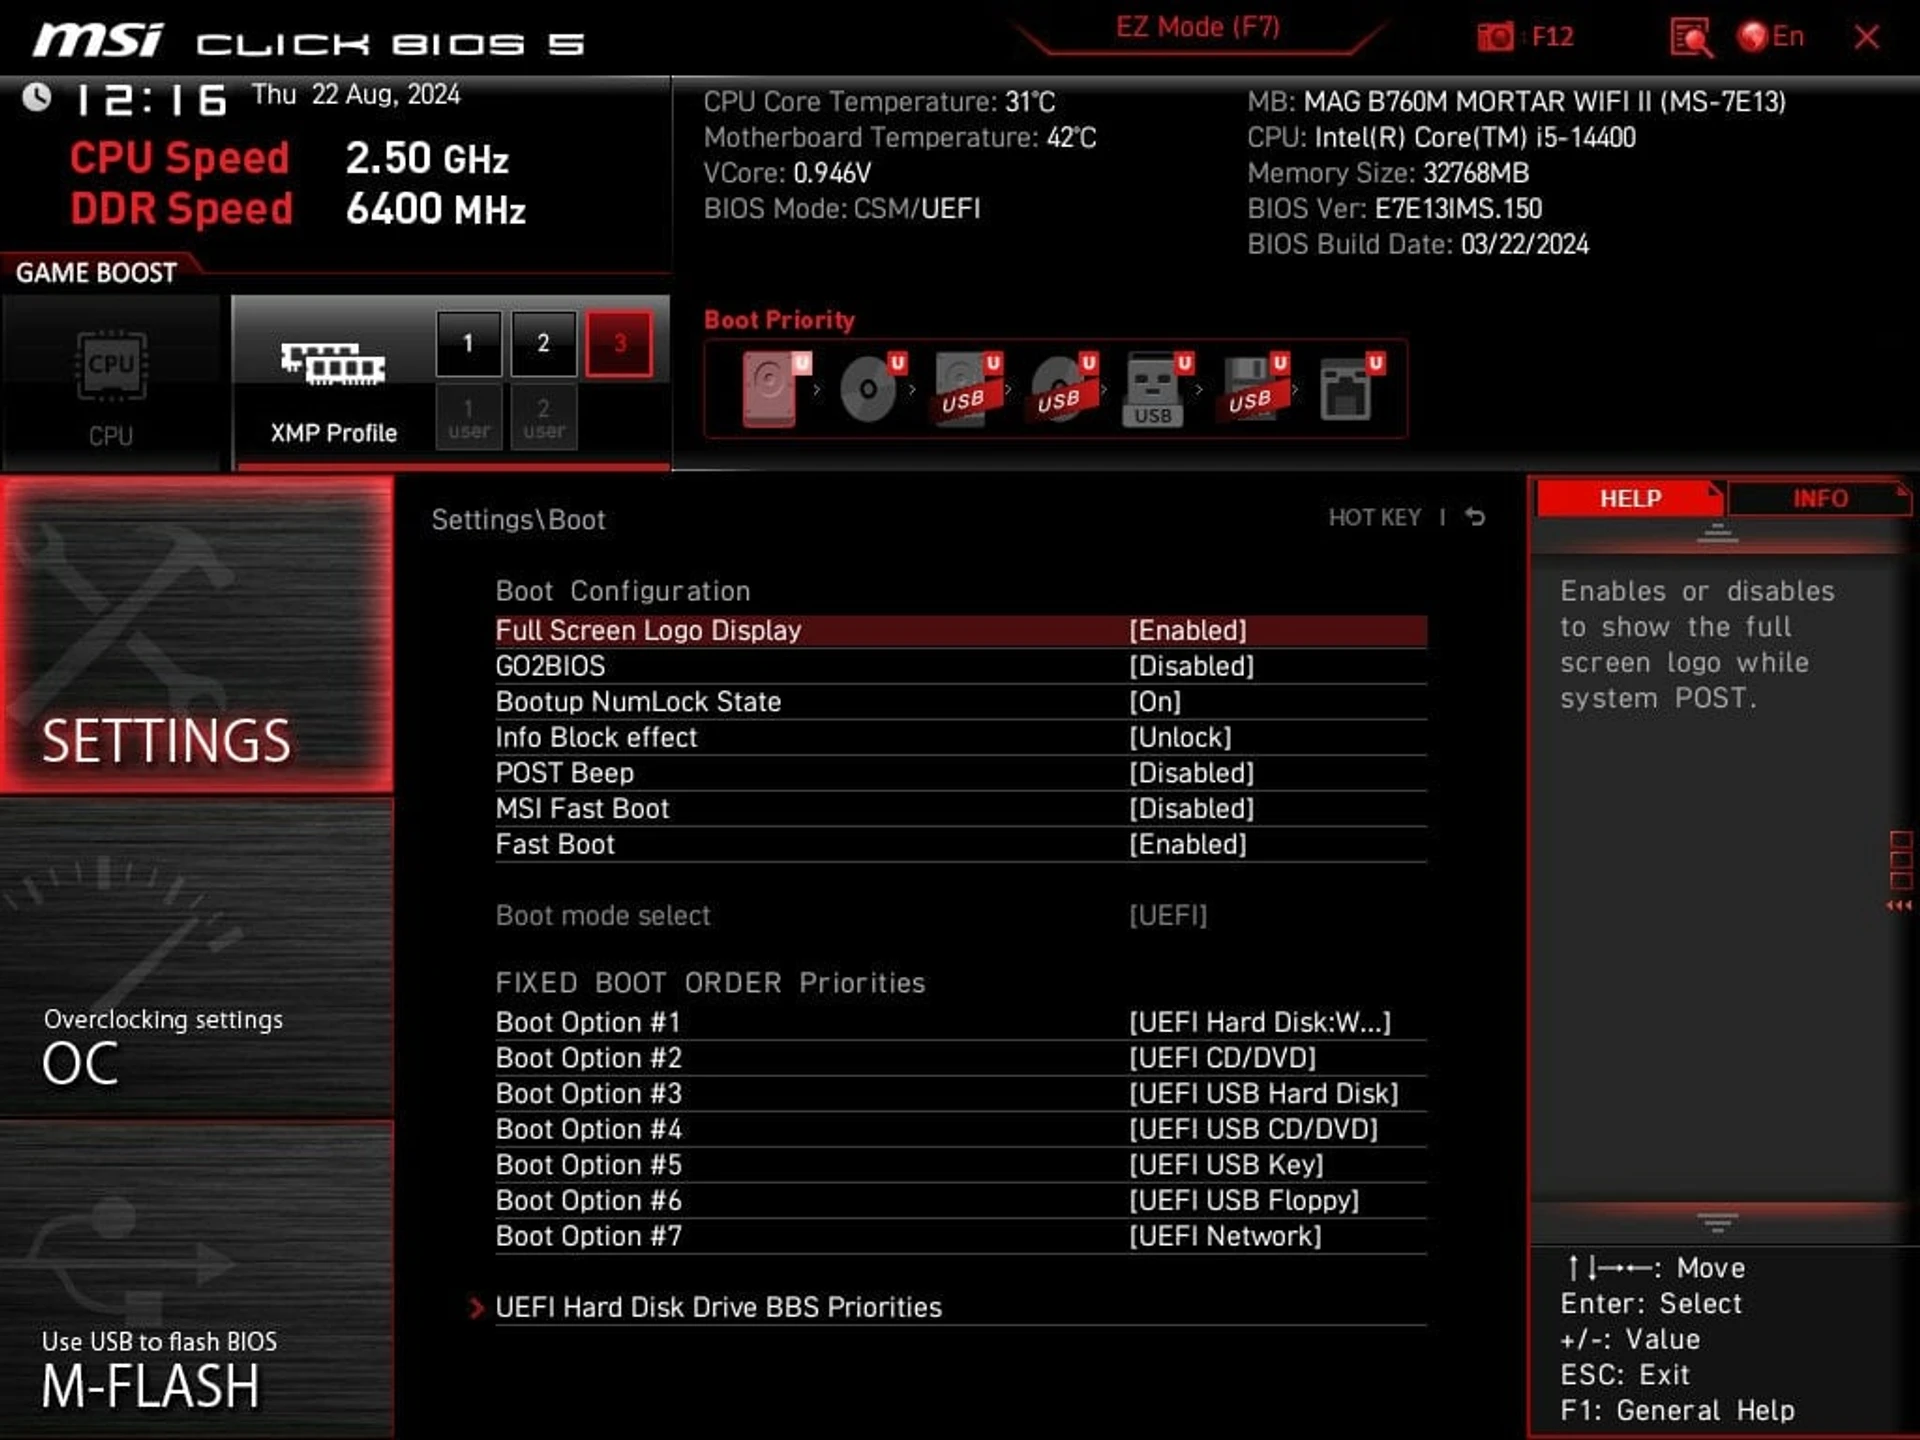Click the XMP Profile memory module icon
This screenshot has height=1440, width=1920.
point(333,363)
